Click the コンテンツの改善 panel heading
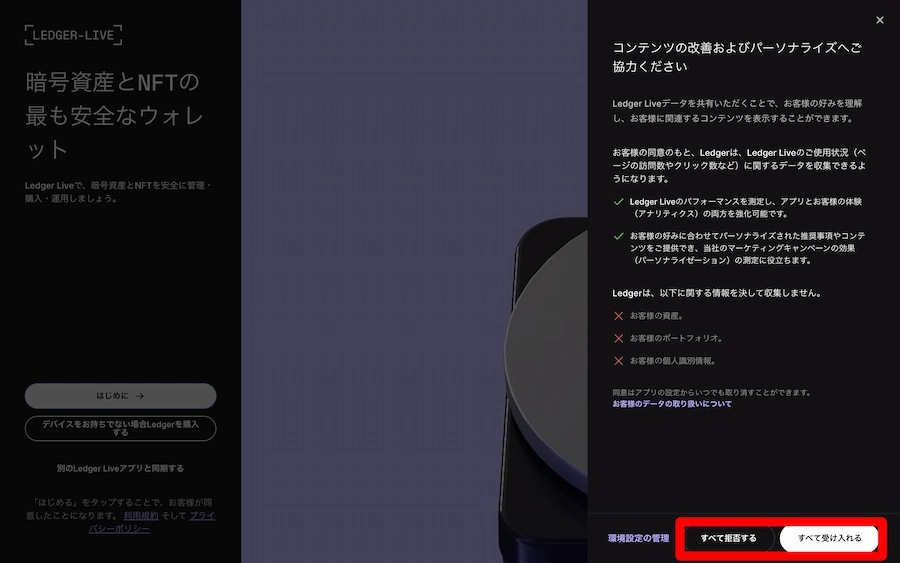Image resolution: width=900 pixels, height=563 pixels. point(735,57)
